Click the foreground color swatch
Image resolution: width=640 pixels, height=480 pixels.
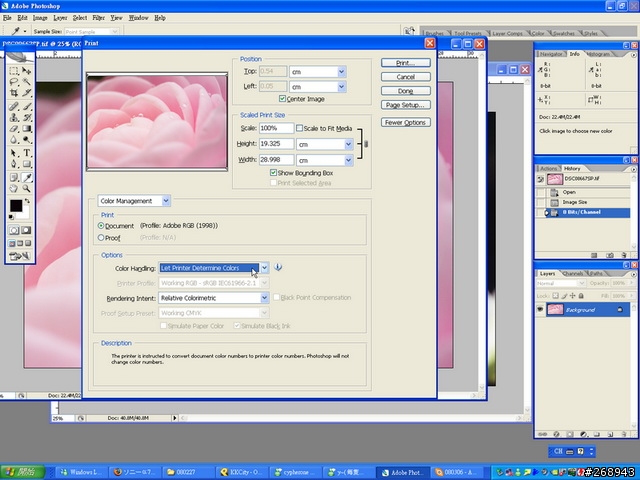[x=16, y=205]
